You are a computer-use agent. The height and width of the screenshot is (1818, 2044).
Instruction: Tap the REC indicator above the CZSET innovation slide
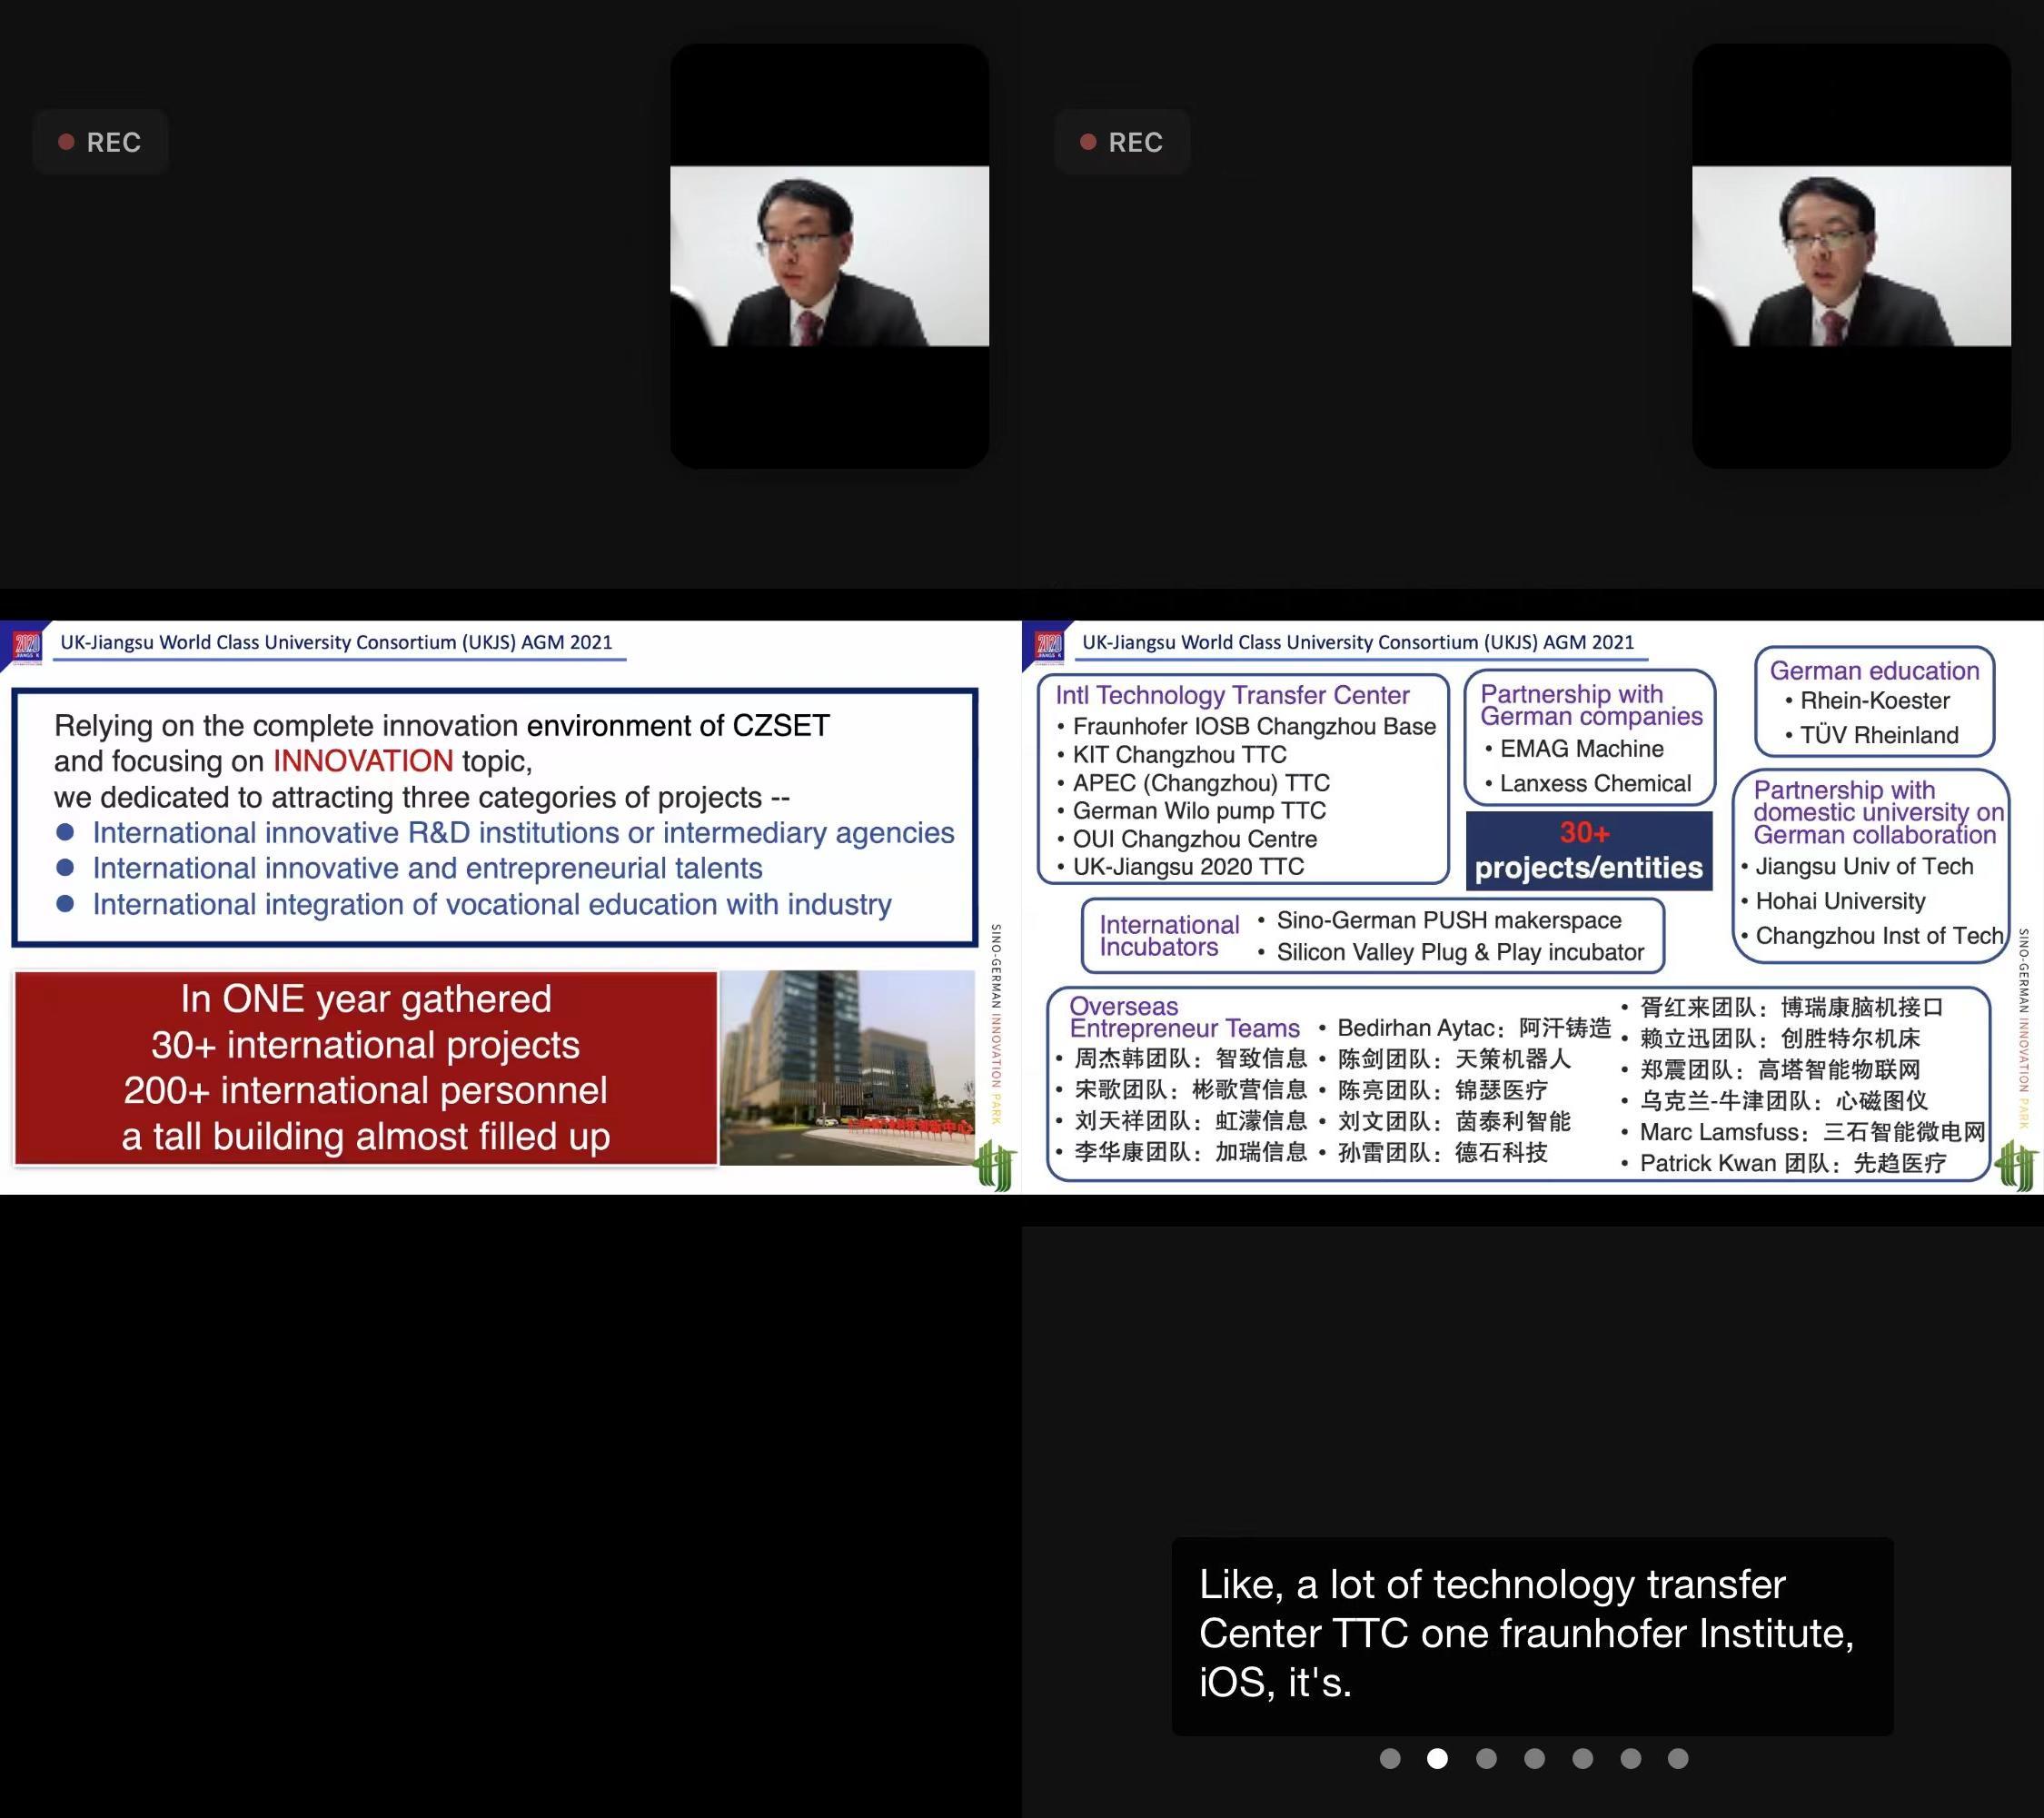[x=100, y=142]
